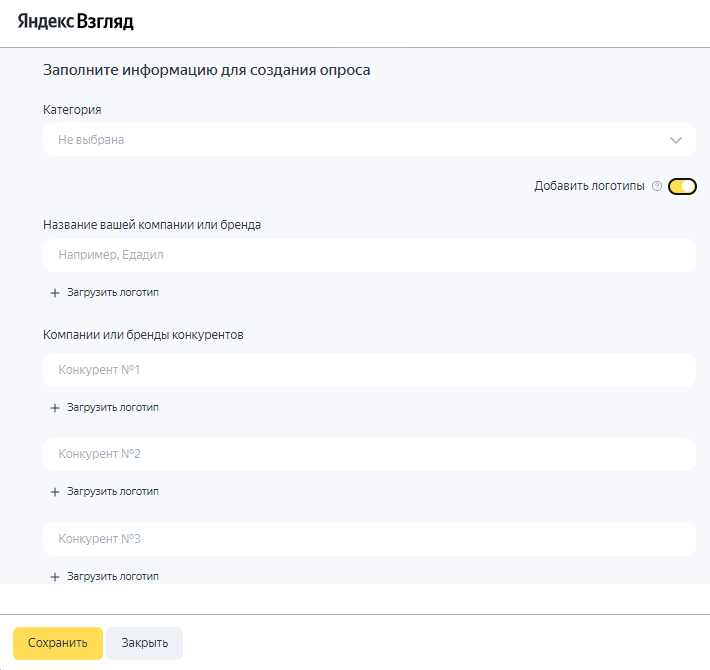Click the Яндекс Взгляд logo

[75, 21]
